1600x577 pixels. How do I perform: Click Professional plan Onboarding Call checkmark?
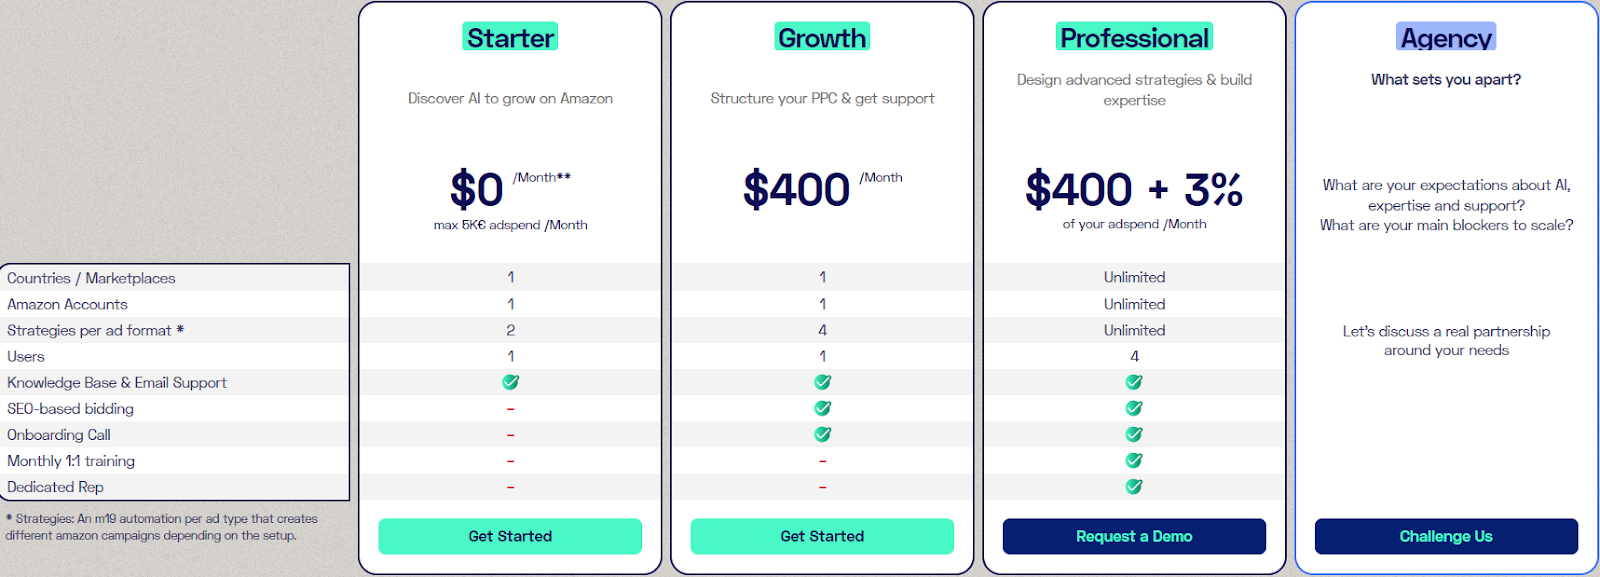click(1134, 434)
